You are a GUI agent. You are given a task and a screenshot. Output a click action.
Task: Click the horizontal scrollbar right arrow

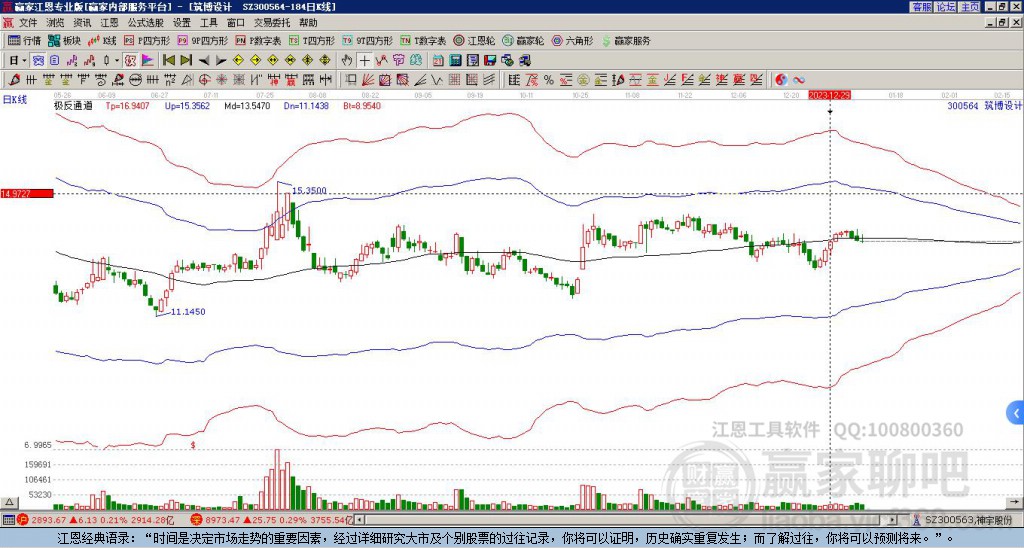point(893,520)
